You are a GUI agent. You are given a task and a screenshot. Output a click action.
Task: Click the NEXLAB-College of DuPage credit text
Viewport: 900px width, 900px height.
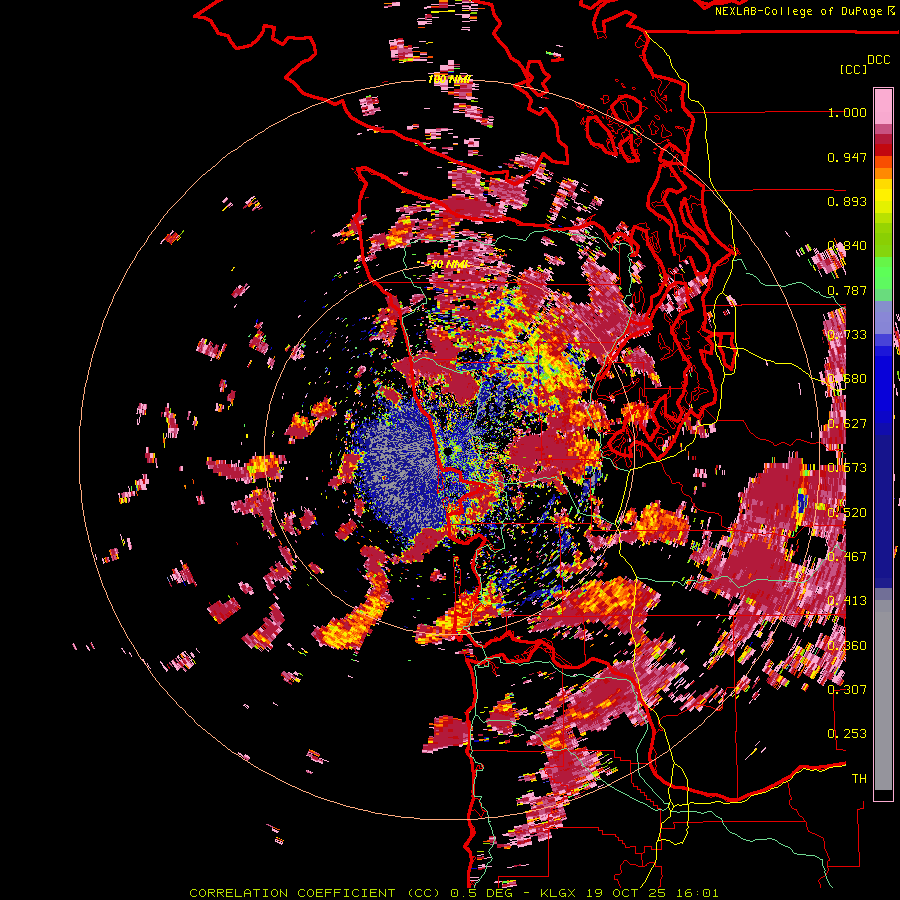tap(800, 11)
